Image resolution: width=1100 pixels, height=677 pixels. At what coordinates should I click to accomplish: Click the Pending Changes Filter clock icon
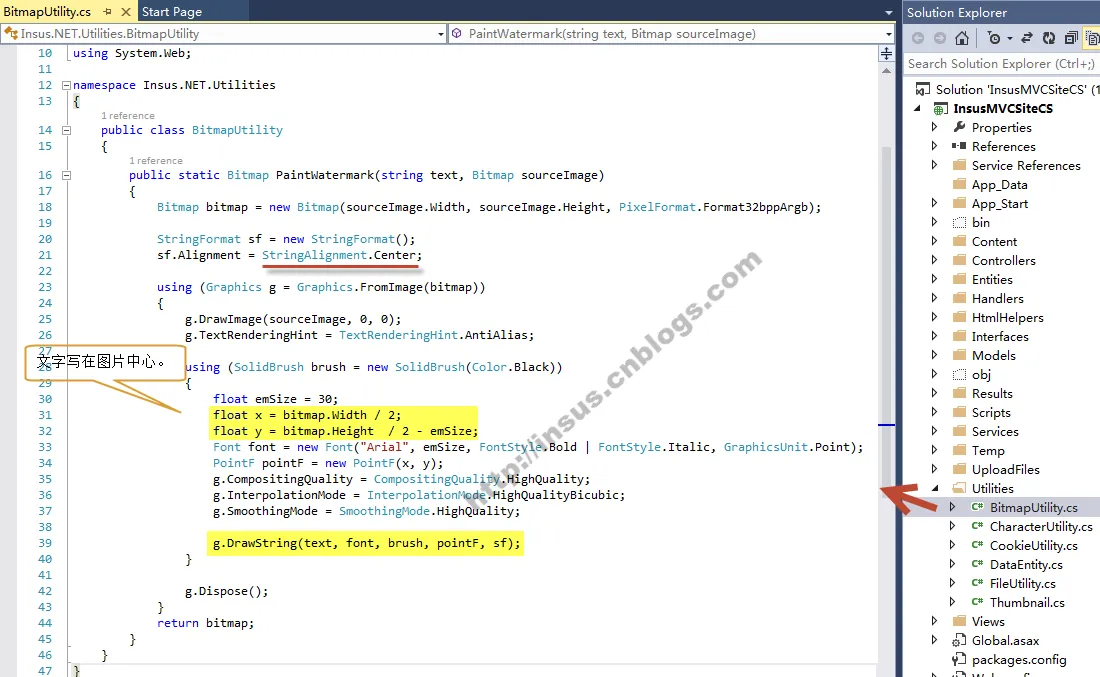click(x=994, y=38)
